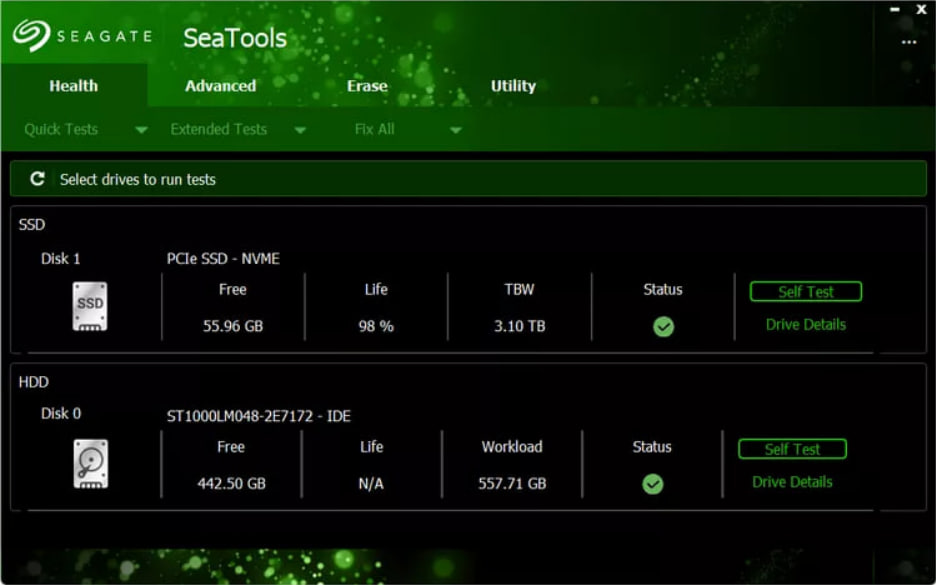Switch to the Health tab
936x585 pixels.
73,86
